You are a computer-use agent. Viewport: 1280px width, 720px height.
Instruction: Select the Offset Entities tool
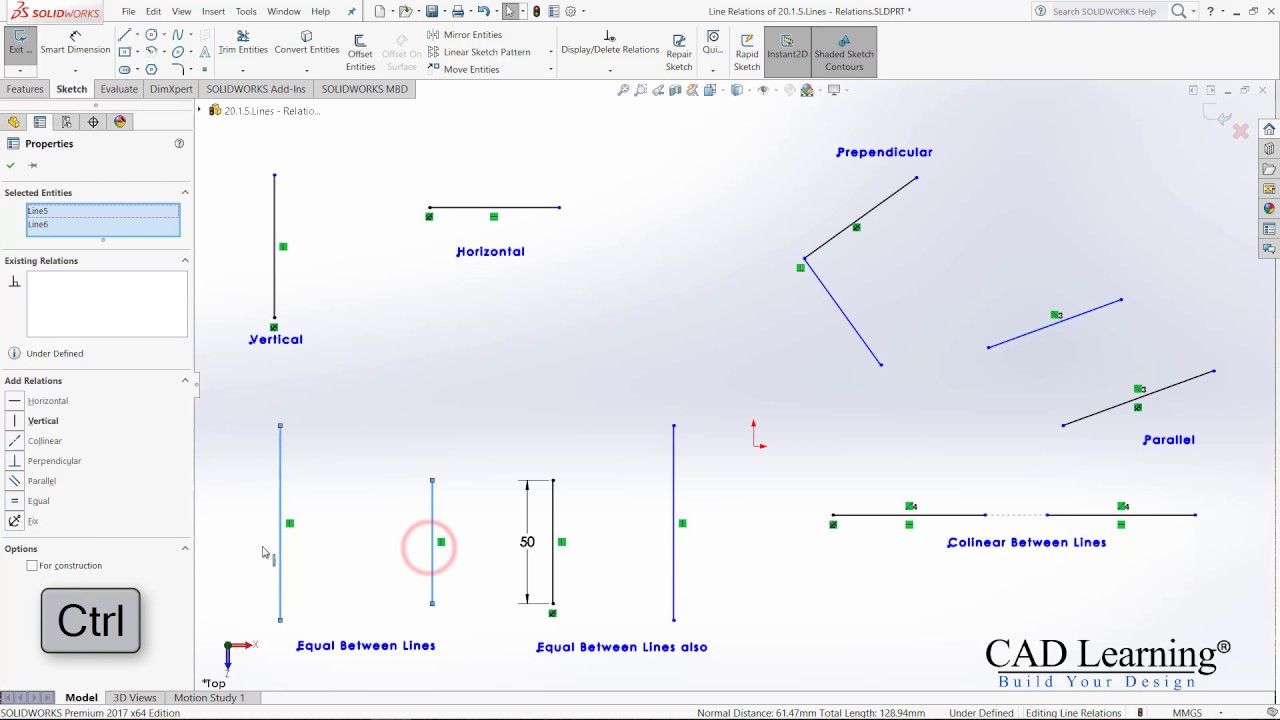(x=360, y=53)
